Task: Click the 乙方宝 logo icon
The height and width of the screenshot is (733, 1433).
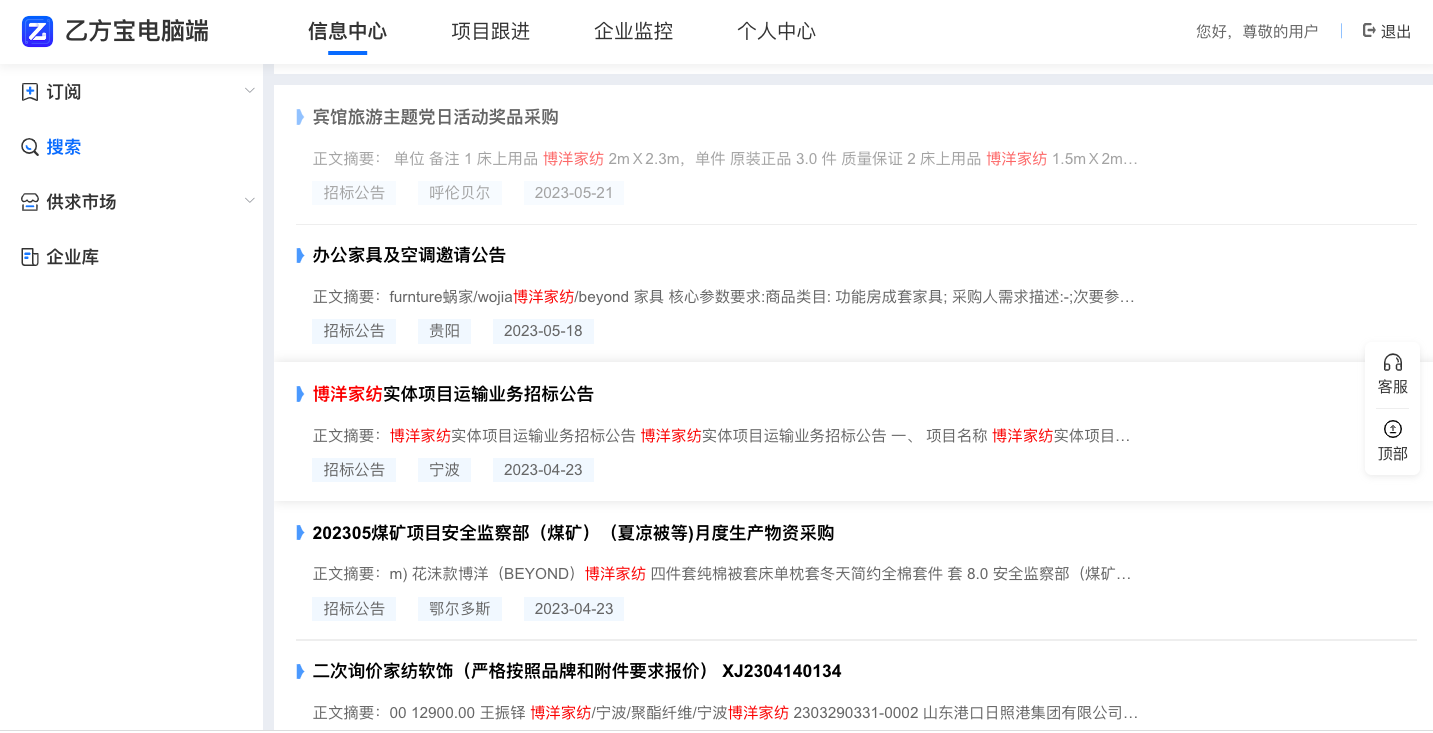Action: point(38,32)
